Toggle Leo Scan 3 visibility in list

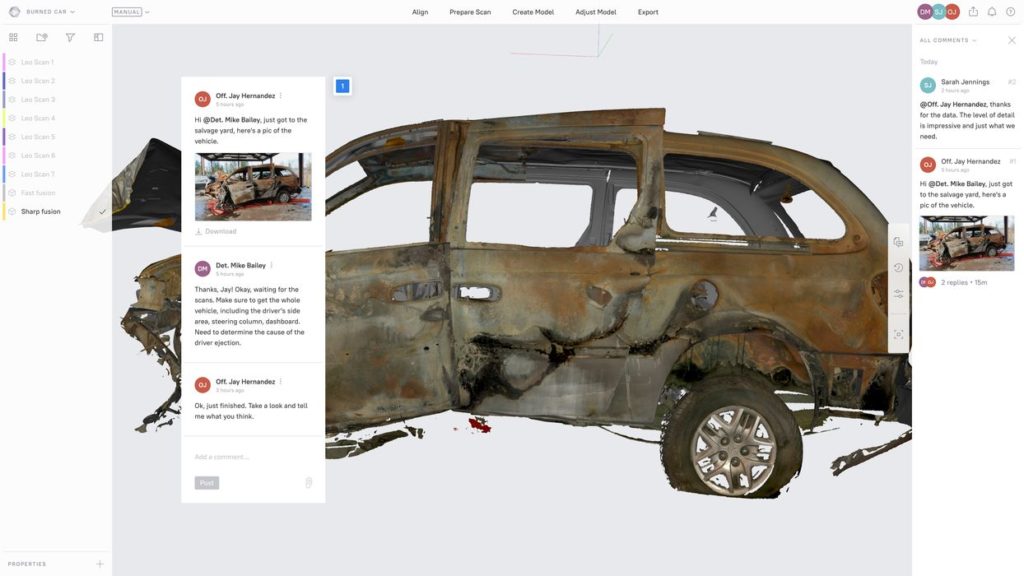click(12, 100)
